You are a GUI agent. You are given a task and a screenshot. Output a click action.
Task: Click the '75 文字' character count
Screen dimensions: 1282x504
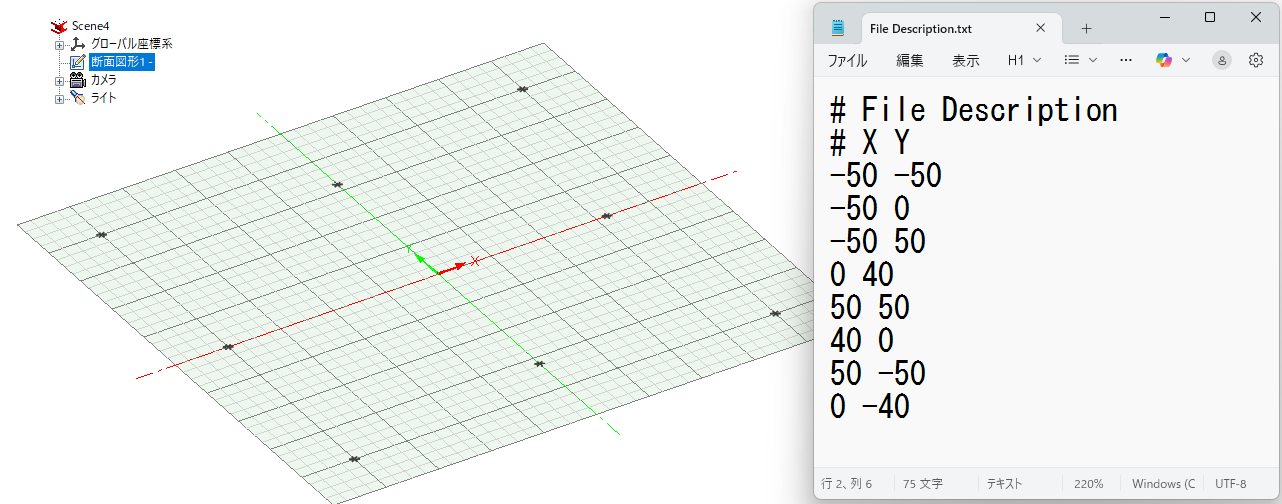coord(923,484)
